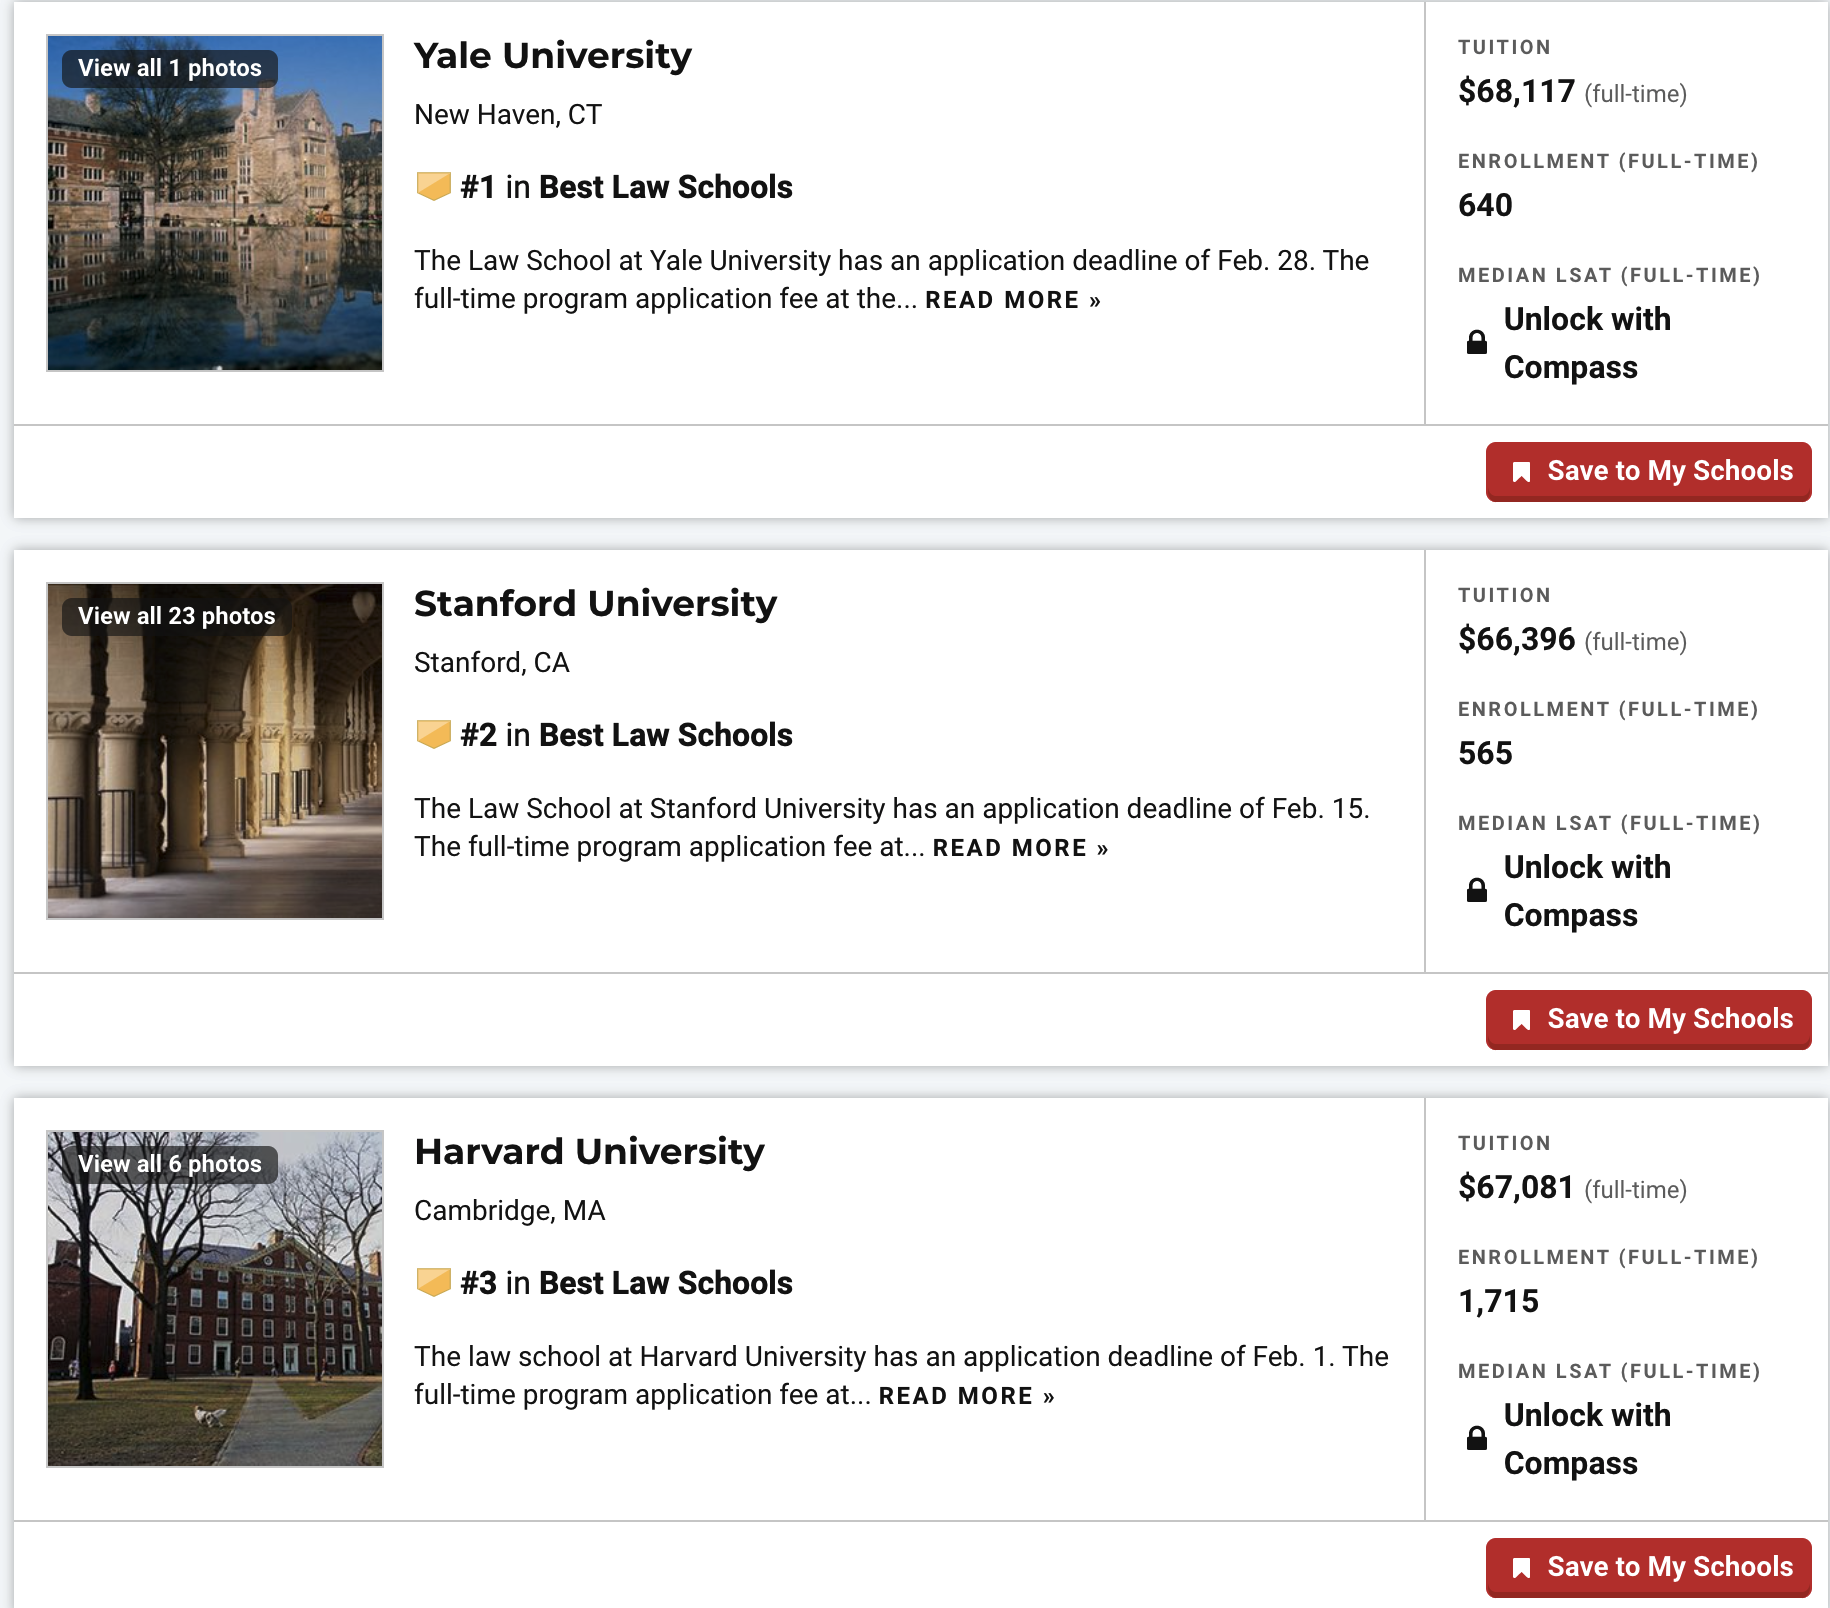
Task: Unlock Yale's median LSAT with Compass
Action: tap(1587, 343)
